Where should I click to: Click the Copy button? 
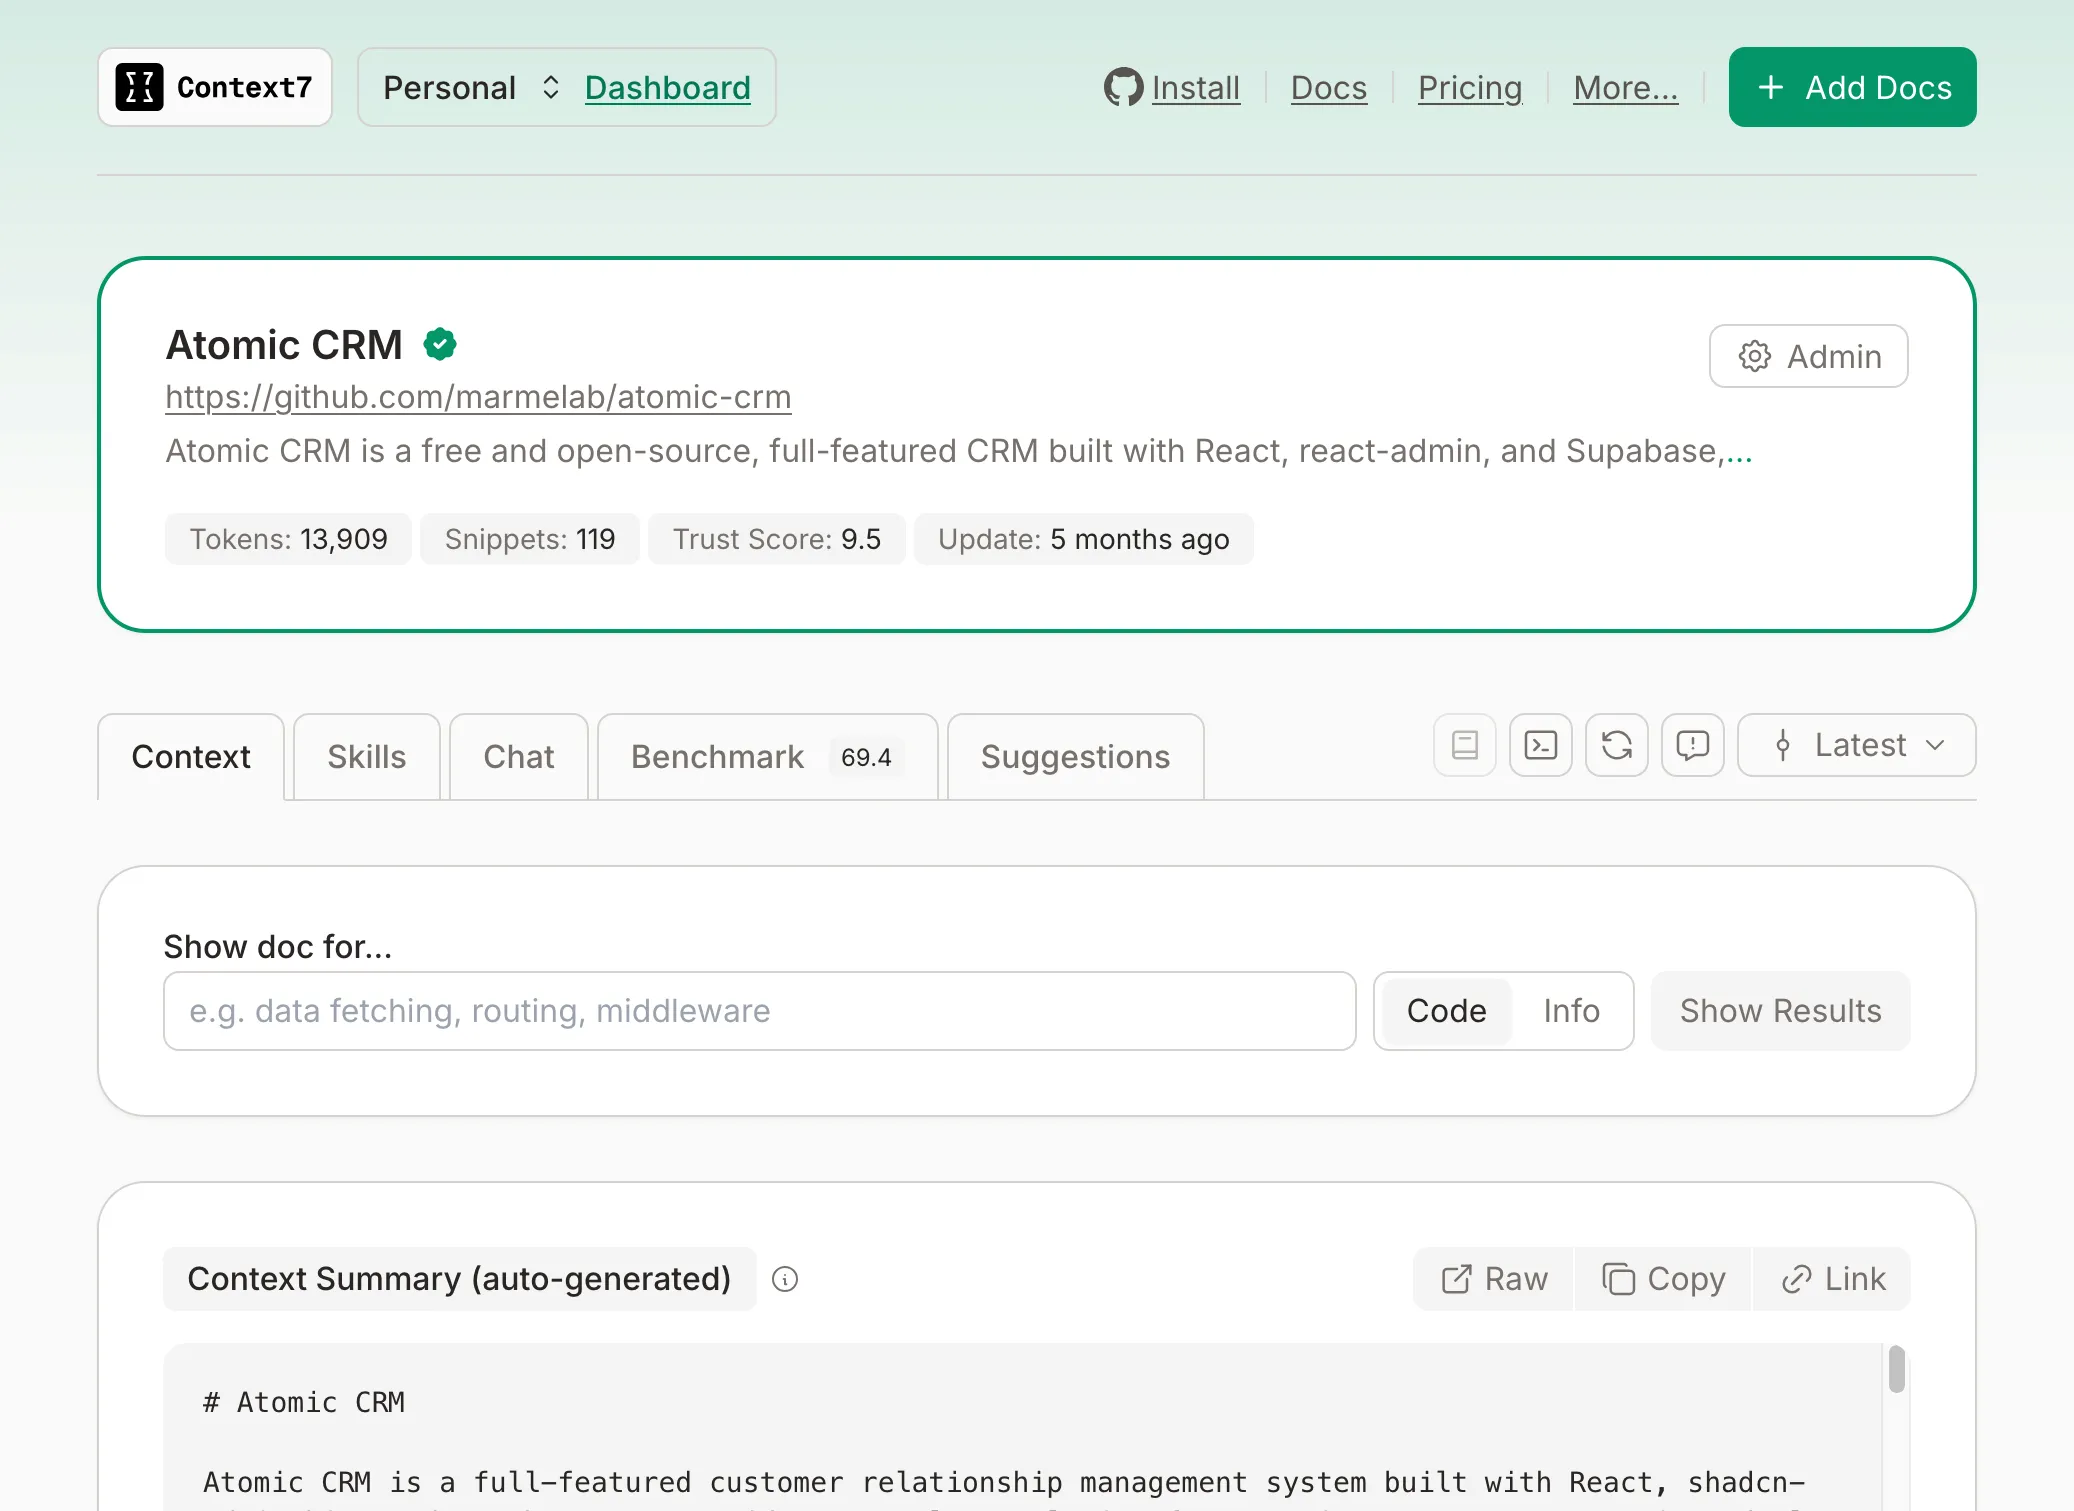coord(1663,1279)
